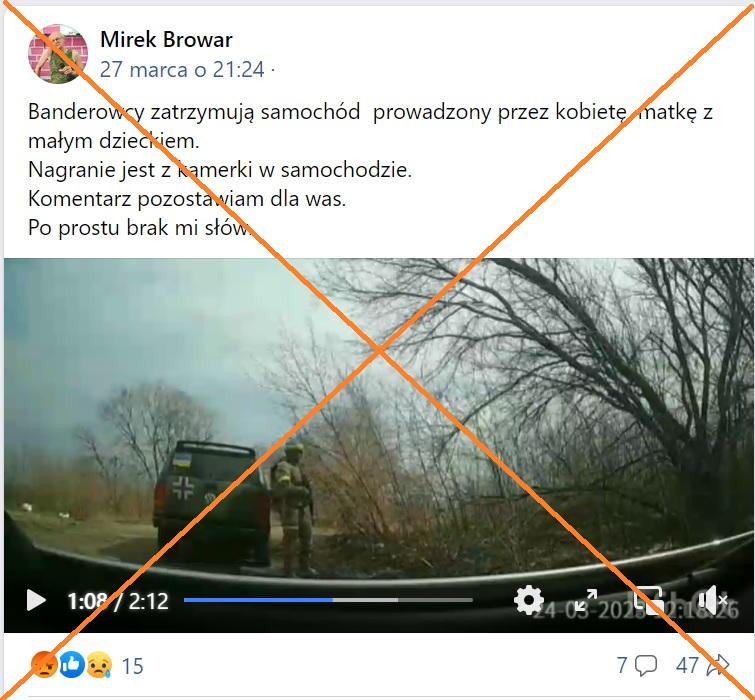The height and width of the screenshot is (700, 755).
Task: Open post timestamp 27 marca o 21:24
Action: tap(182, 69)
